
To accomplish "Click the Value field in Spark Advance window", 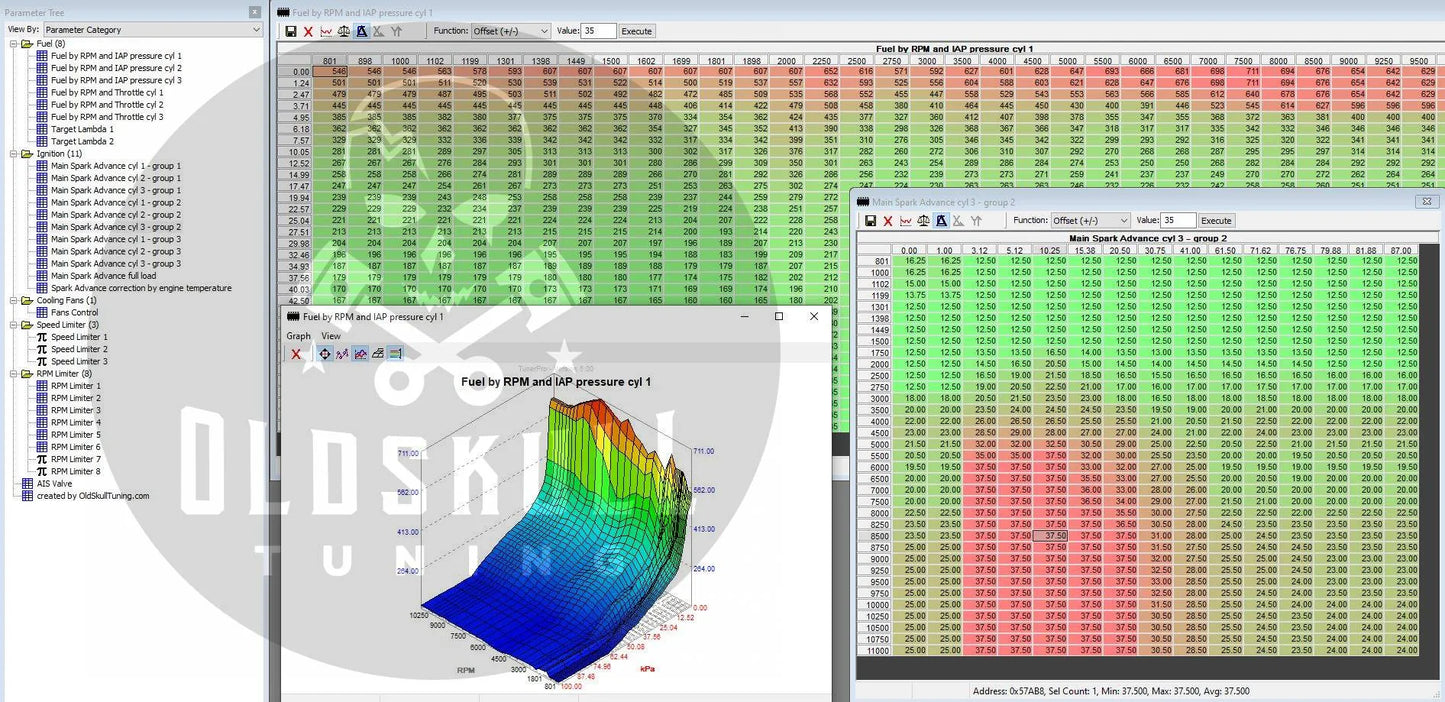I will [1177, 220].
